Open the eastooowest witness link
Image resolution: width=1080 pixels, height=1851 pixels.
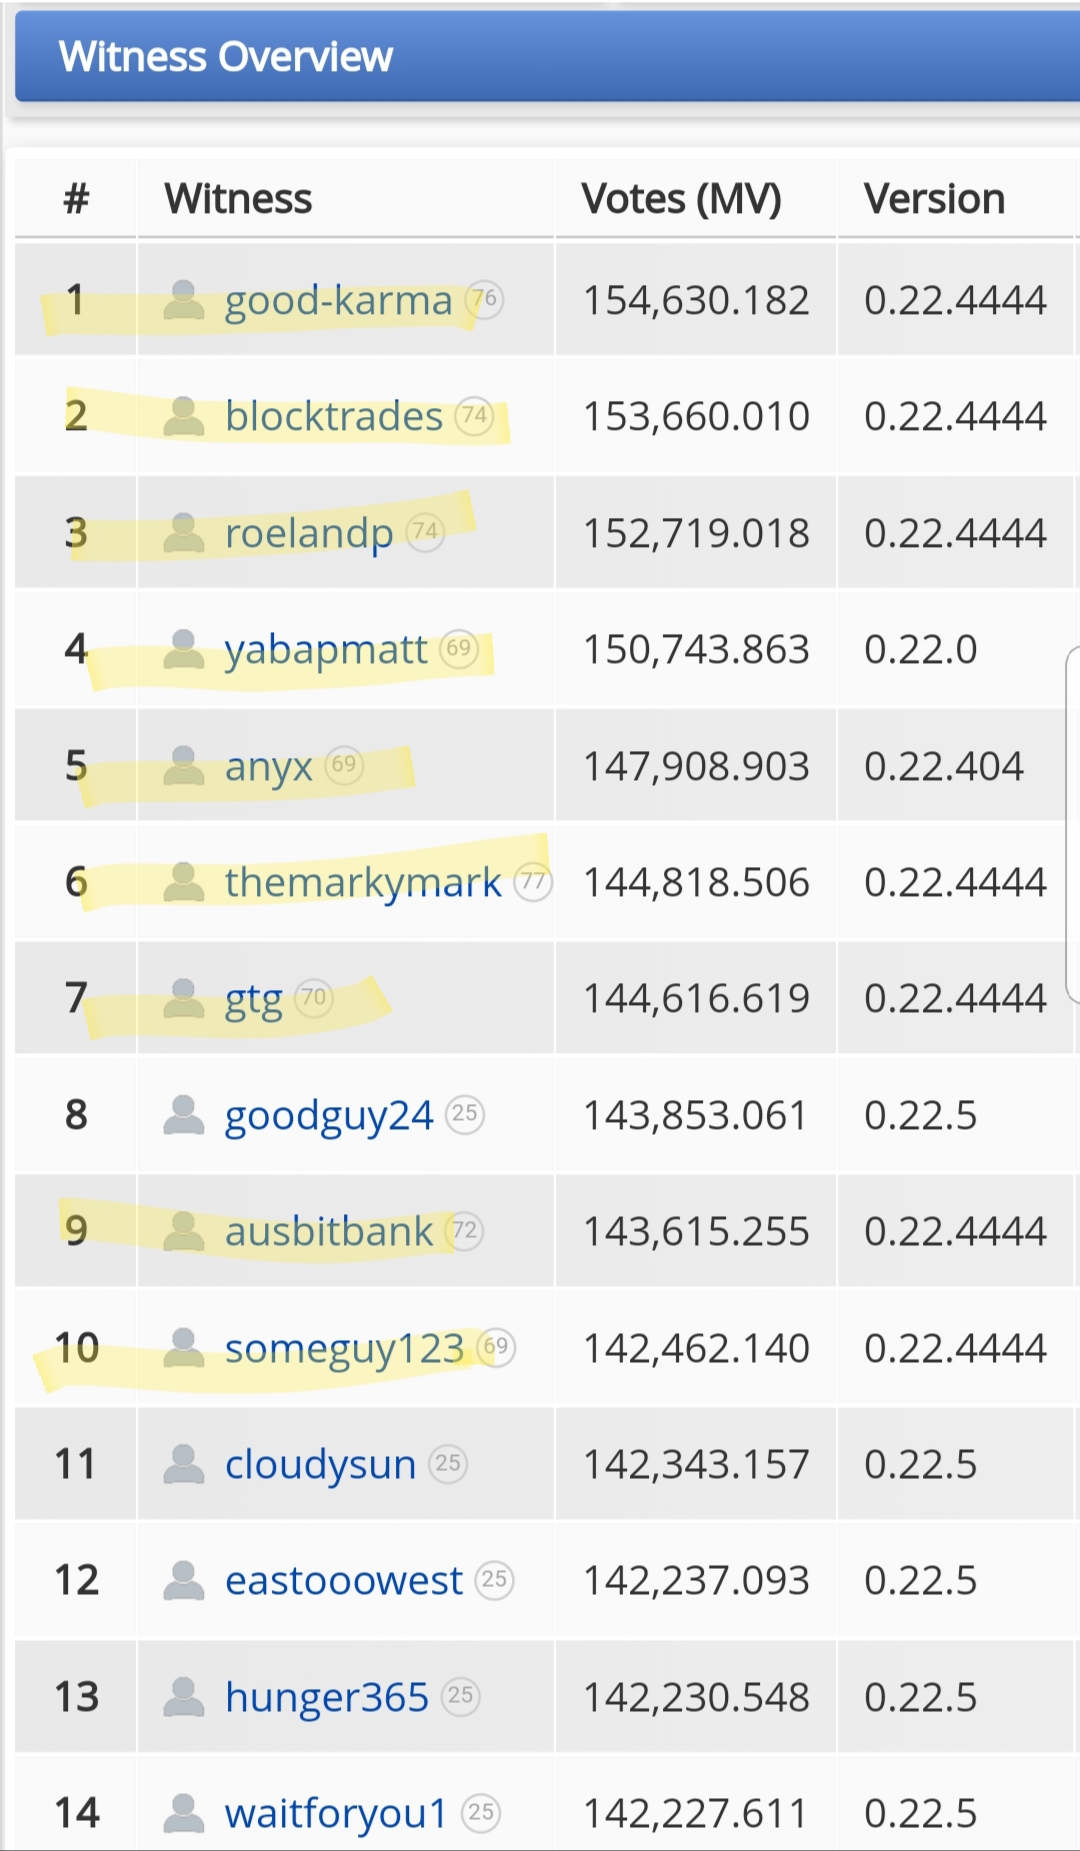(x=343, y=1581)
